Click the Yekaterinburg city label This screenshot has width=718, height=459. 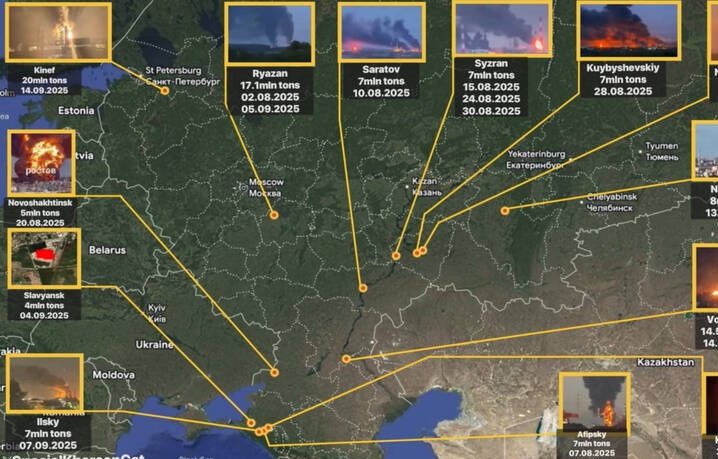(537, 159)
